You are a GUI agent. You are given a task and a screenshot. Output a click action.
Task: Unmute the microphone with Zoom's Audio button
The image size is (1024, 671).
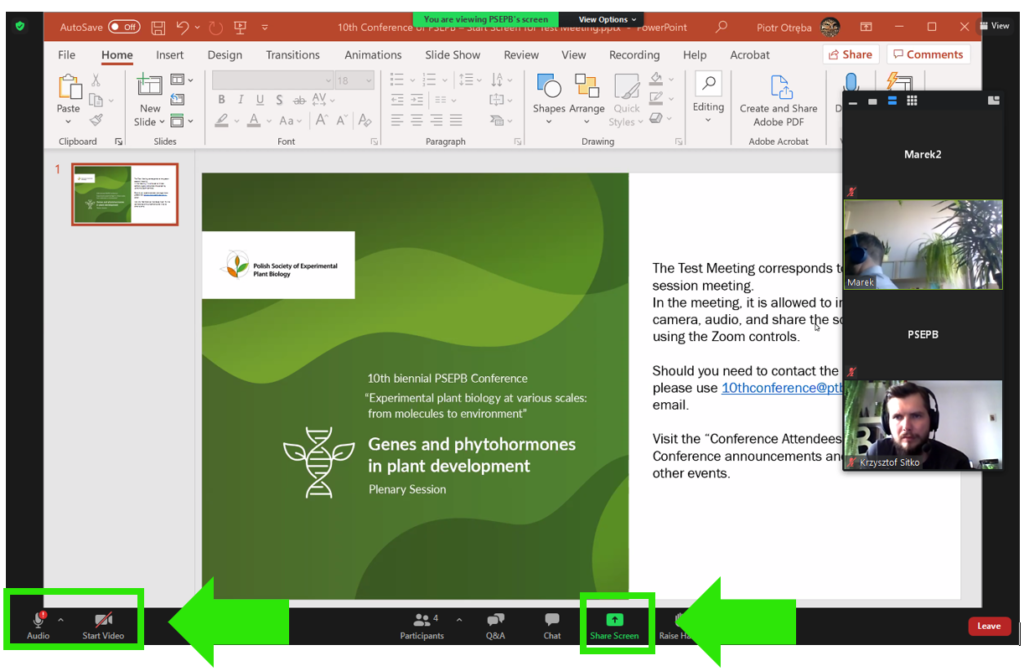[x=39, y=625]
